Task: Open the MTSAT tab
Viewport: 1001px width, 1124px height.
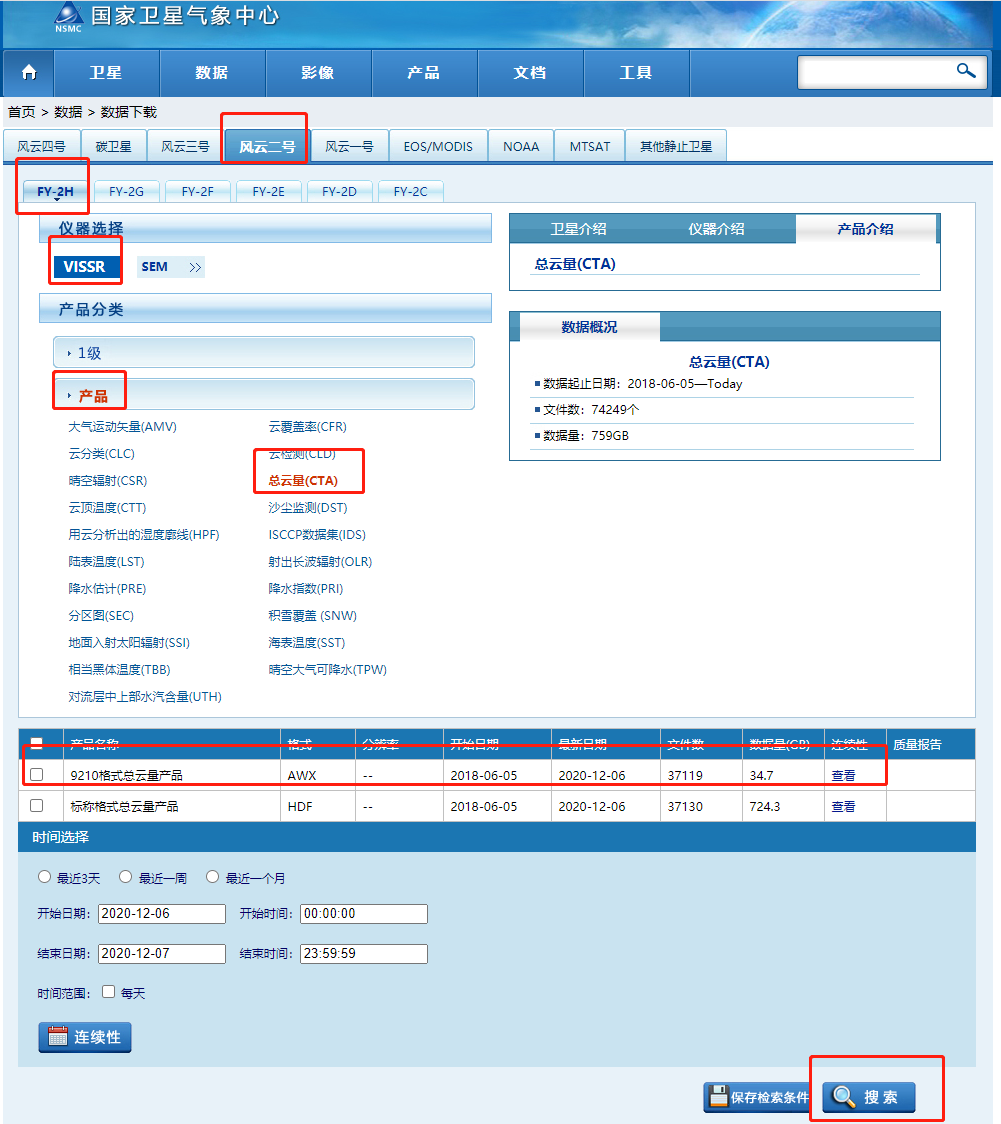Action: click(590, 146)
